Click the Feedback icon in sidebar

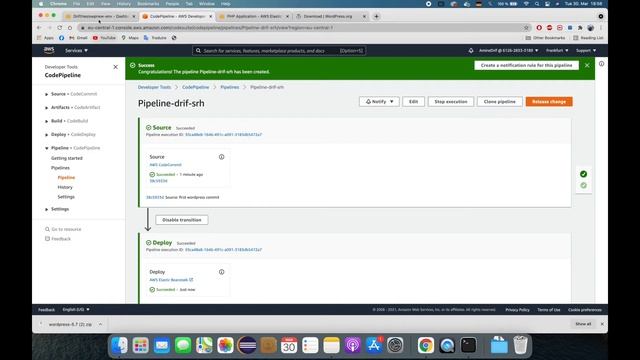(47, 239)
